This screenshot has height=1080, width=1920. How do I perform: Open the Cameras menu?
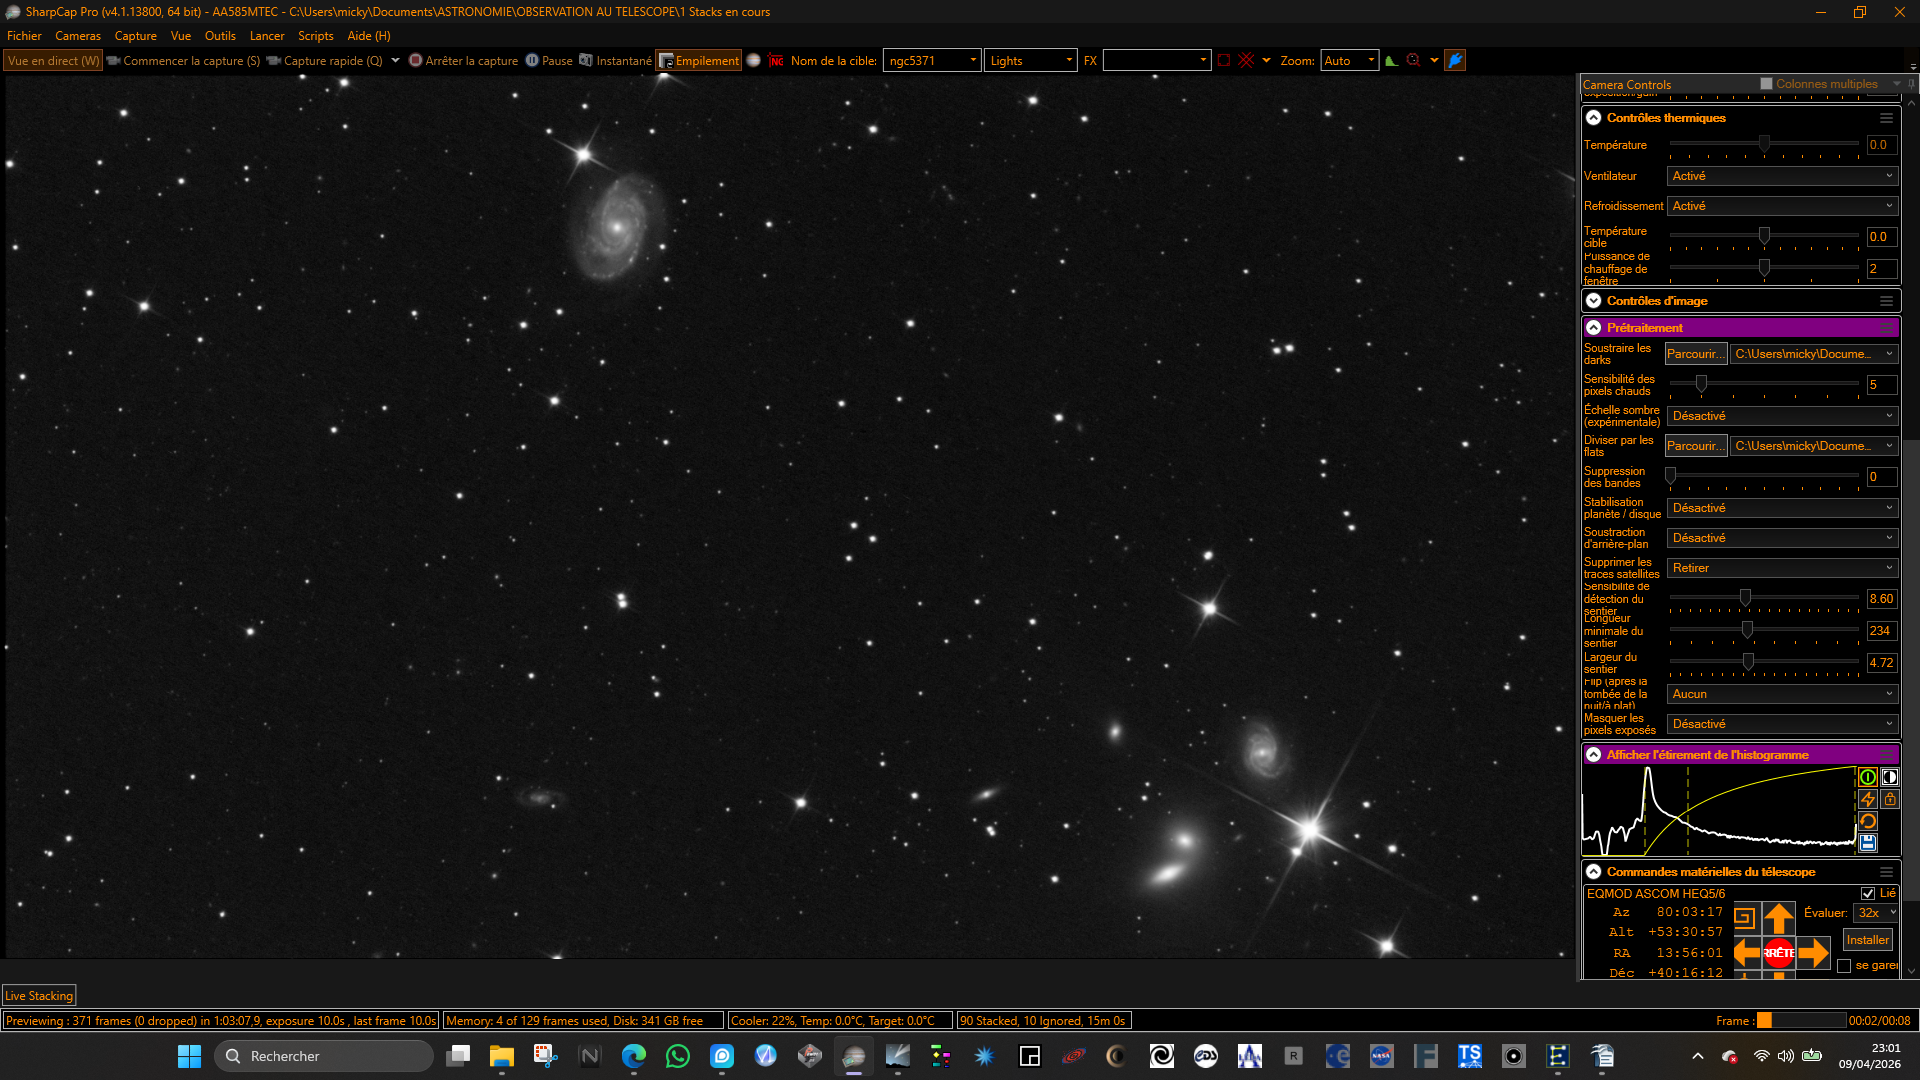[x=78, y=36]
